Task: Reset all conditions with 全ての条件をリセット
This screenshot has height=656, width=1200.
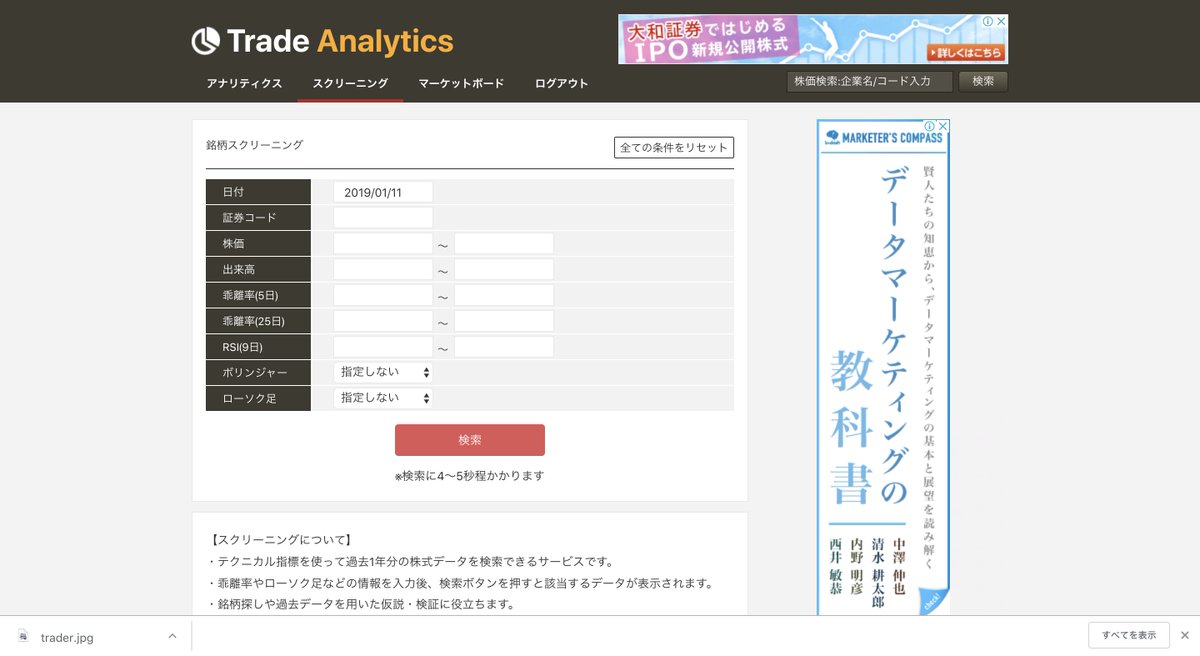Action: (x=673, y=146)
